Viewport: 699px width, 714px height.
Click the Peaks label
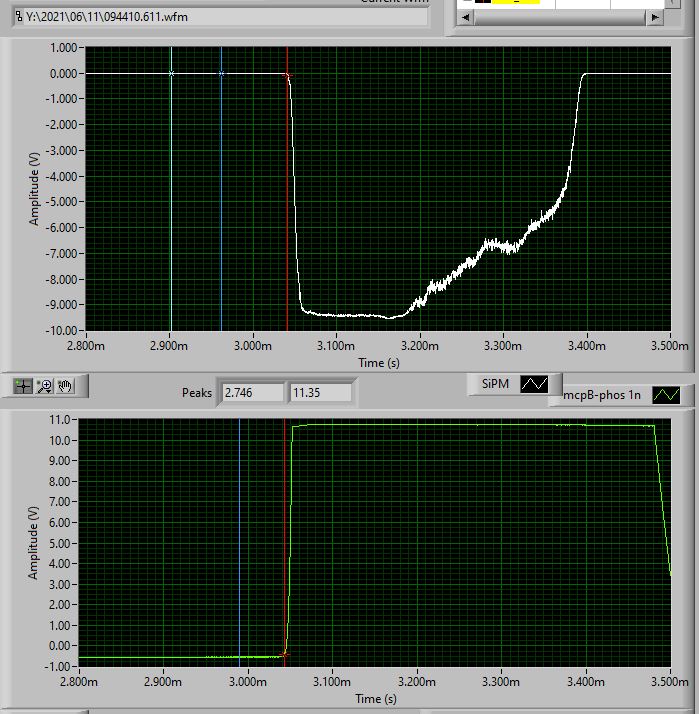[x=197, y=393]
